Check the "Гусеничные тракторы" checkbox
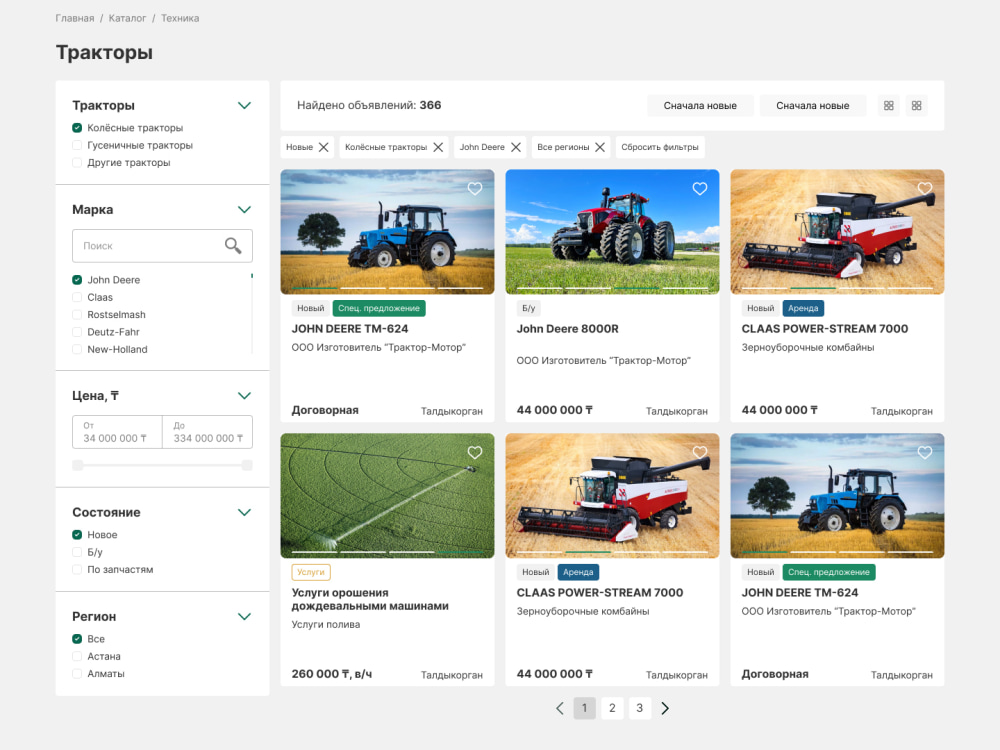Screen dimensions: 1000x750 coord(77,145)
